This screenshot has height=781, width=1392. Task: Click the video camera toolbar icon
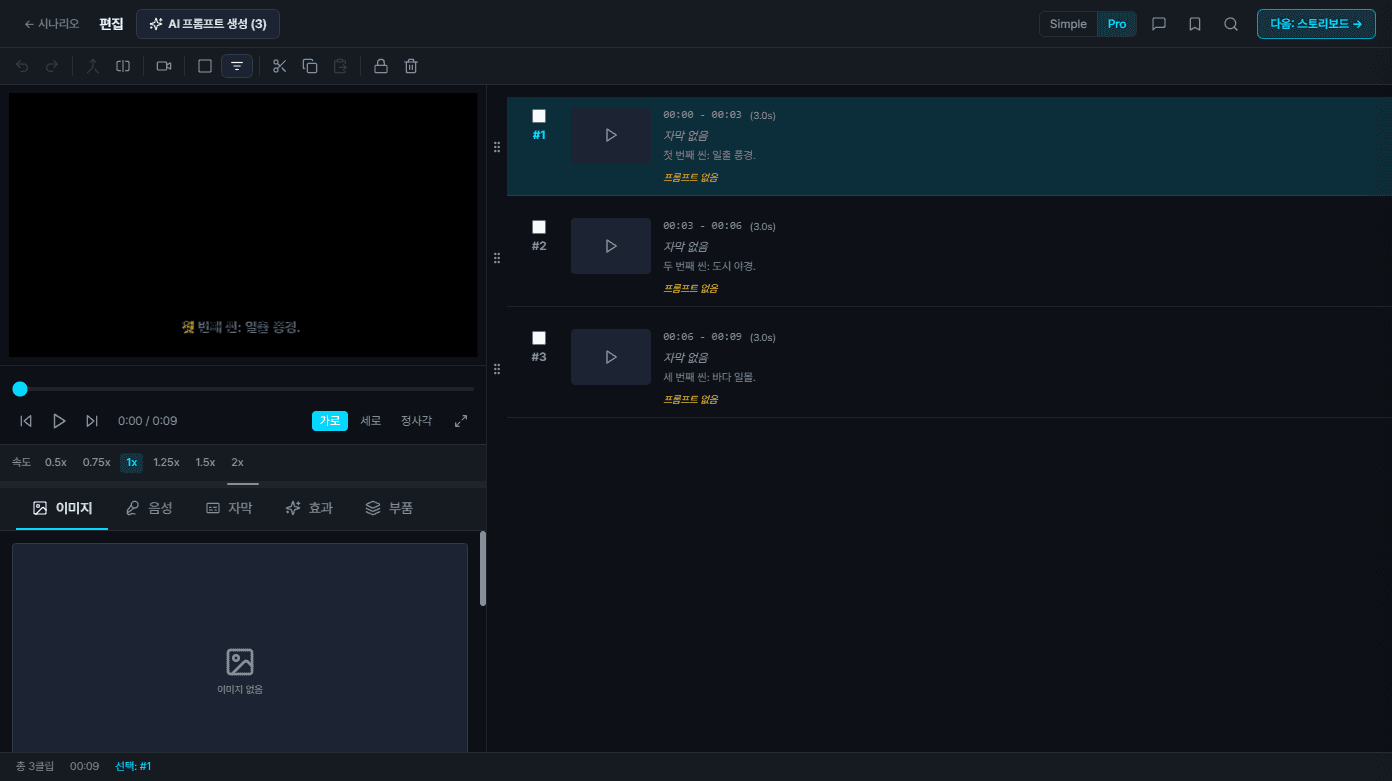coord(164,66)
